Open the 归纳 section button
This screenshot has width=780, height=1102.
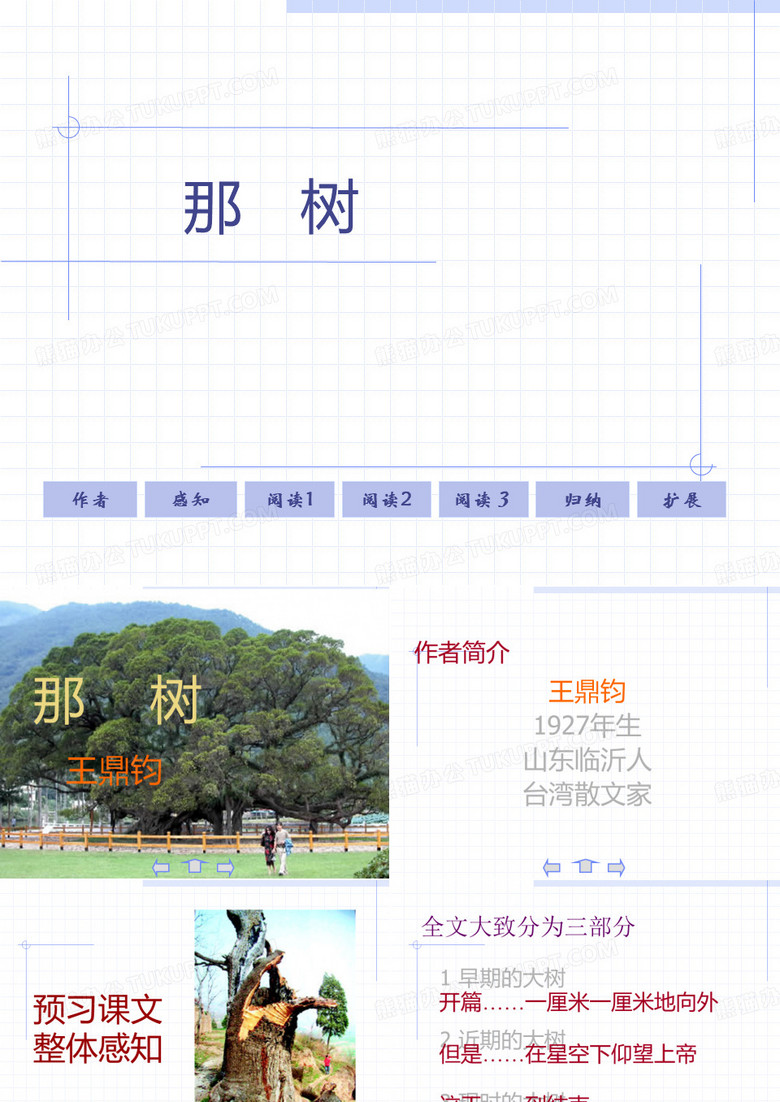click(583, 500)
